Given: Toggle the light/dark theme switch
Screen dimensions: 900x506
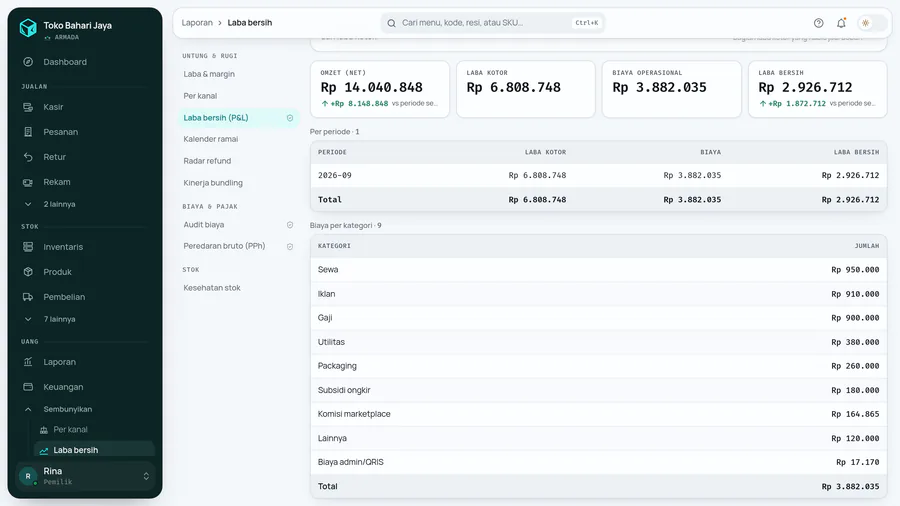Looking at the screenshot, I should pos(871,23).
